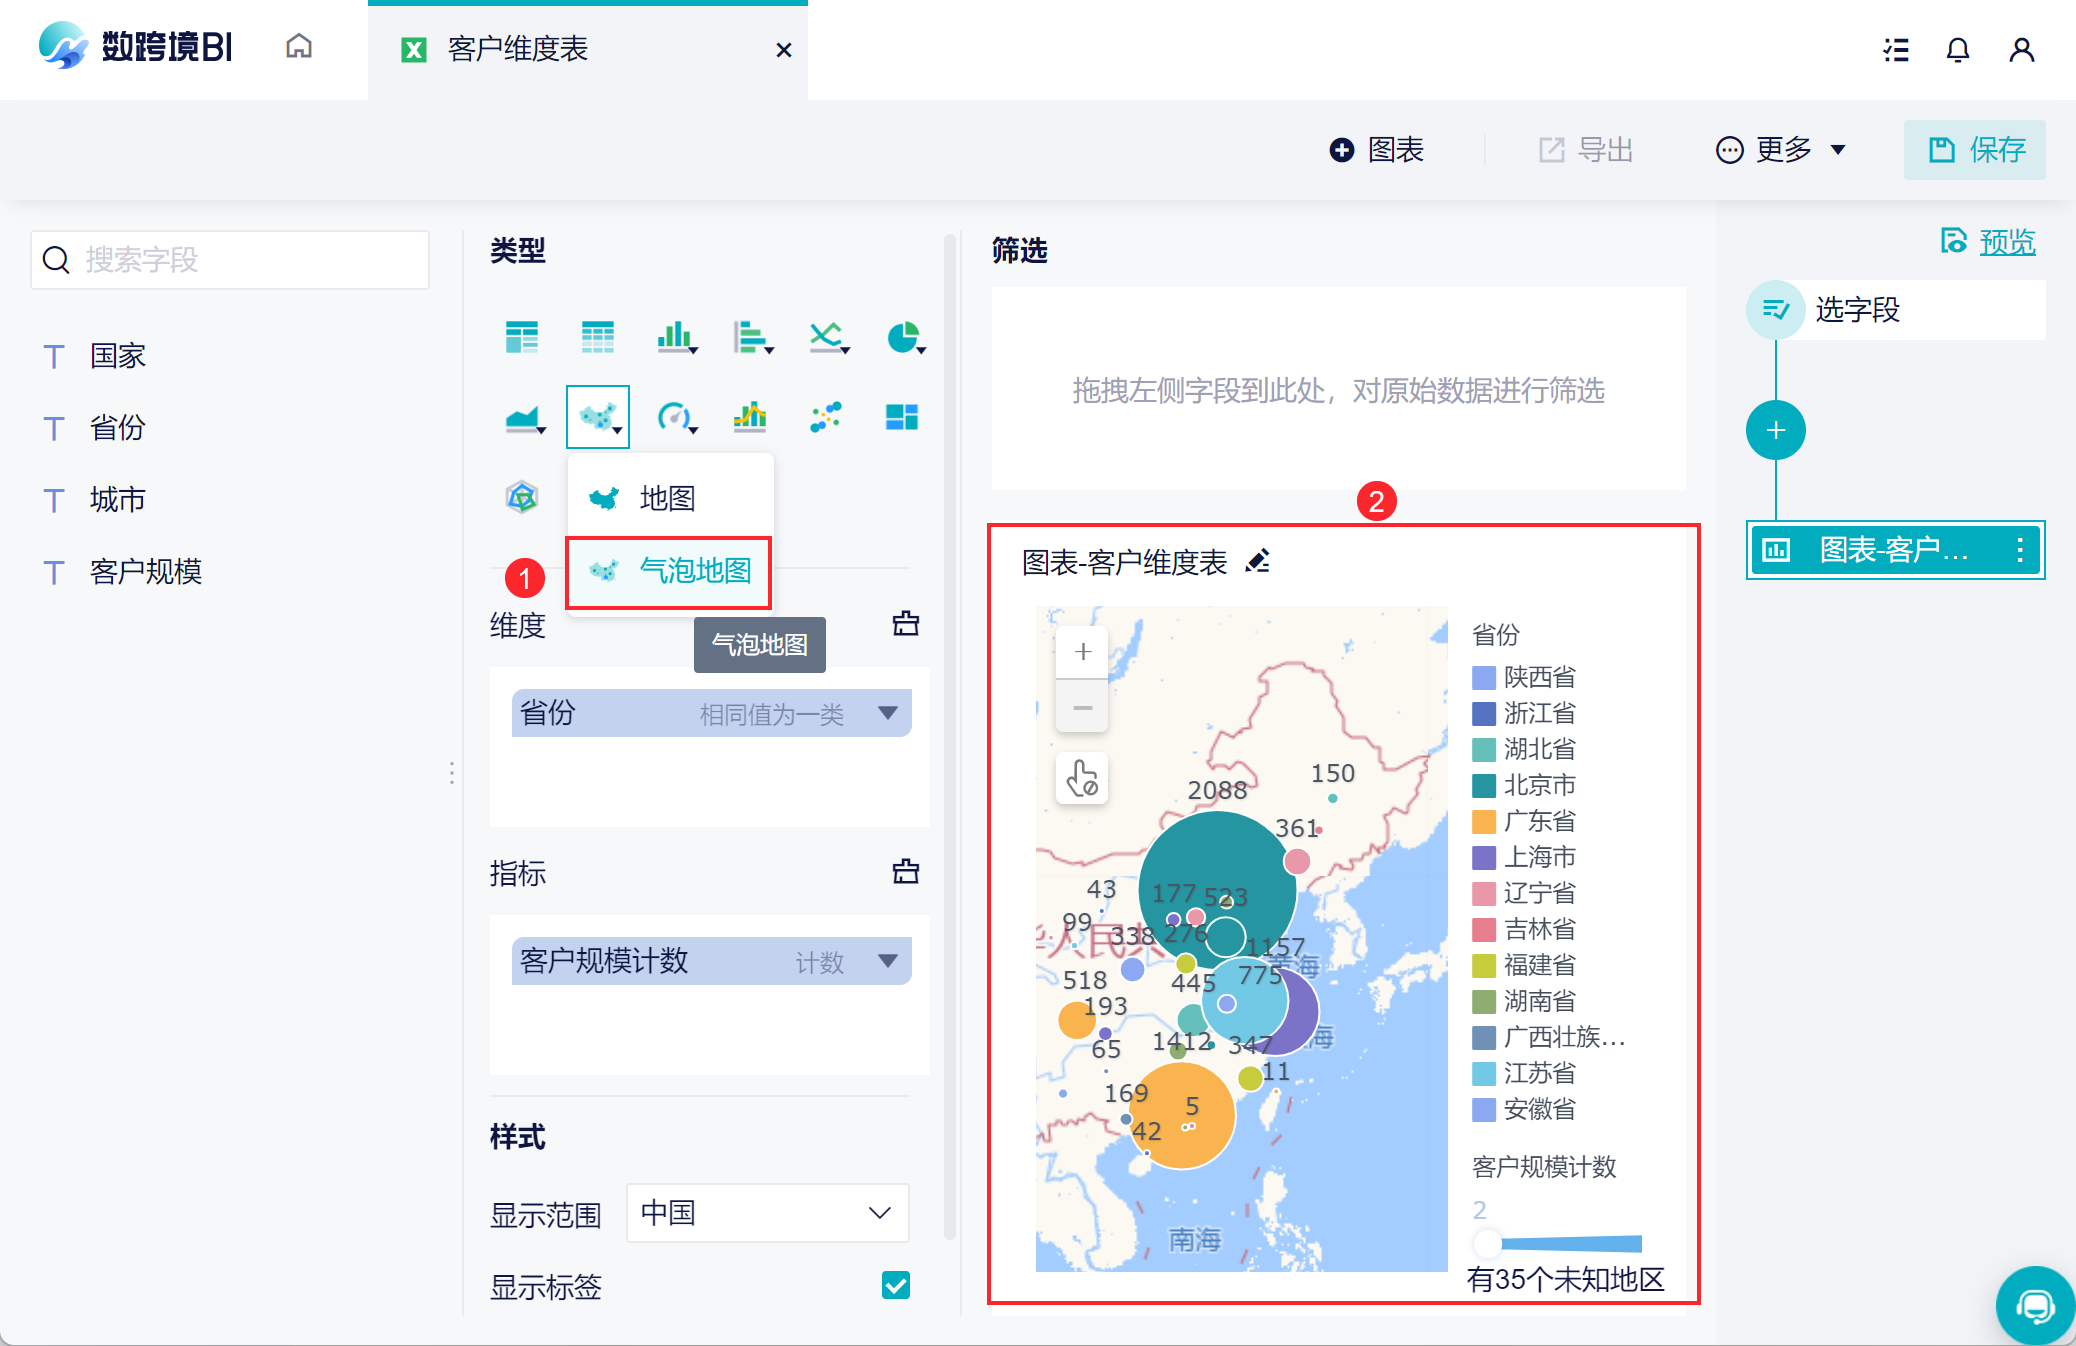Open the 更多 dropdown menu
2076x1346 pixels.
coord(1782,150)
